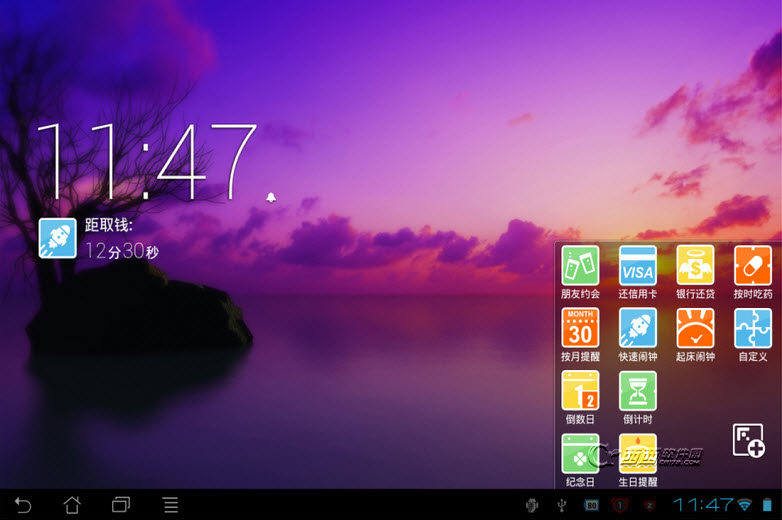Choose the 倒数日 countdown icon
Viewport: 782px width, 520px height.
click(580, 390)
